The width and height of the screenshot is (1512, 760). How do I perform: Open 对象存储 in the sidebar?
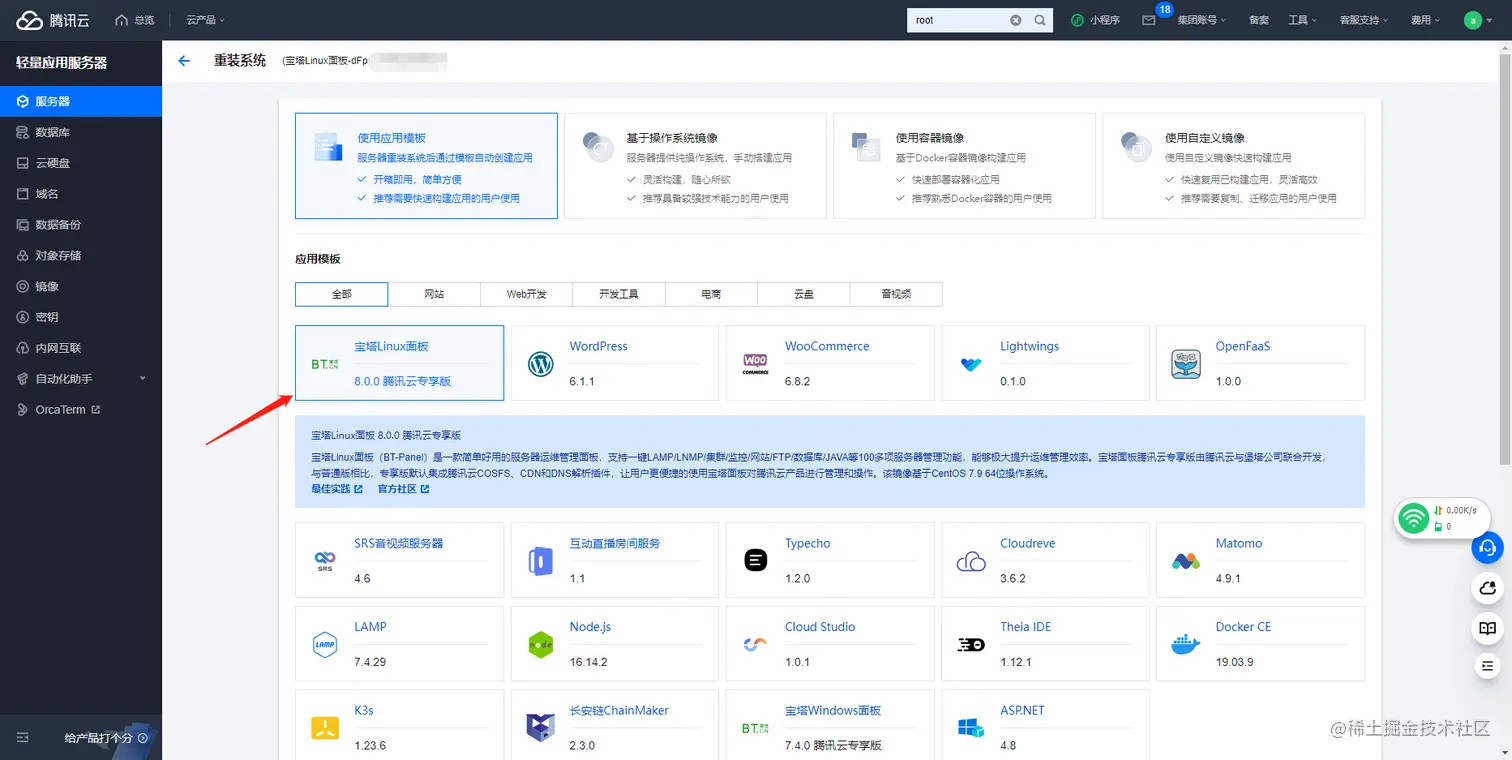81,256
